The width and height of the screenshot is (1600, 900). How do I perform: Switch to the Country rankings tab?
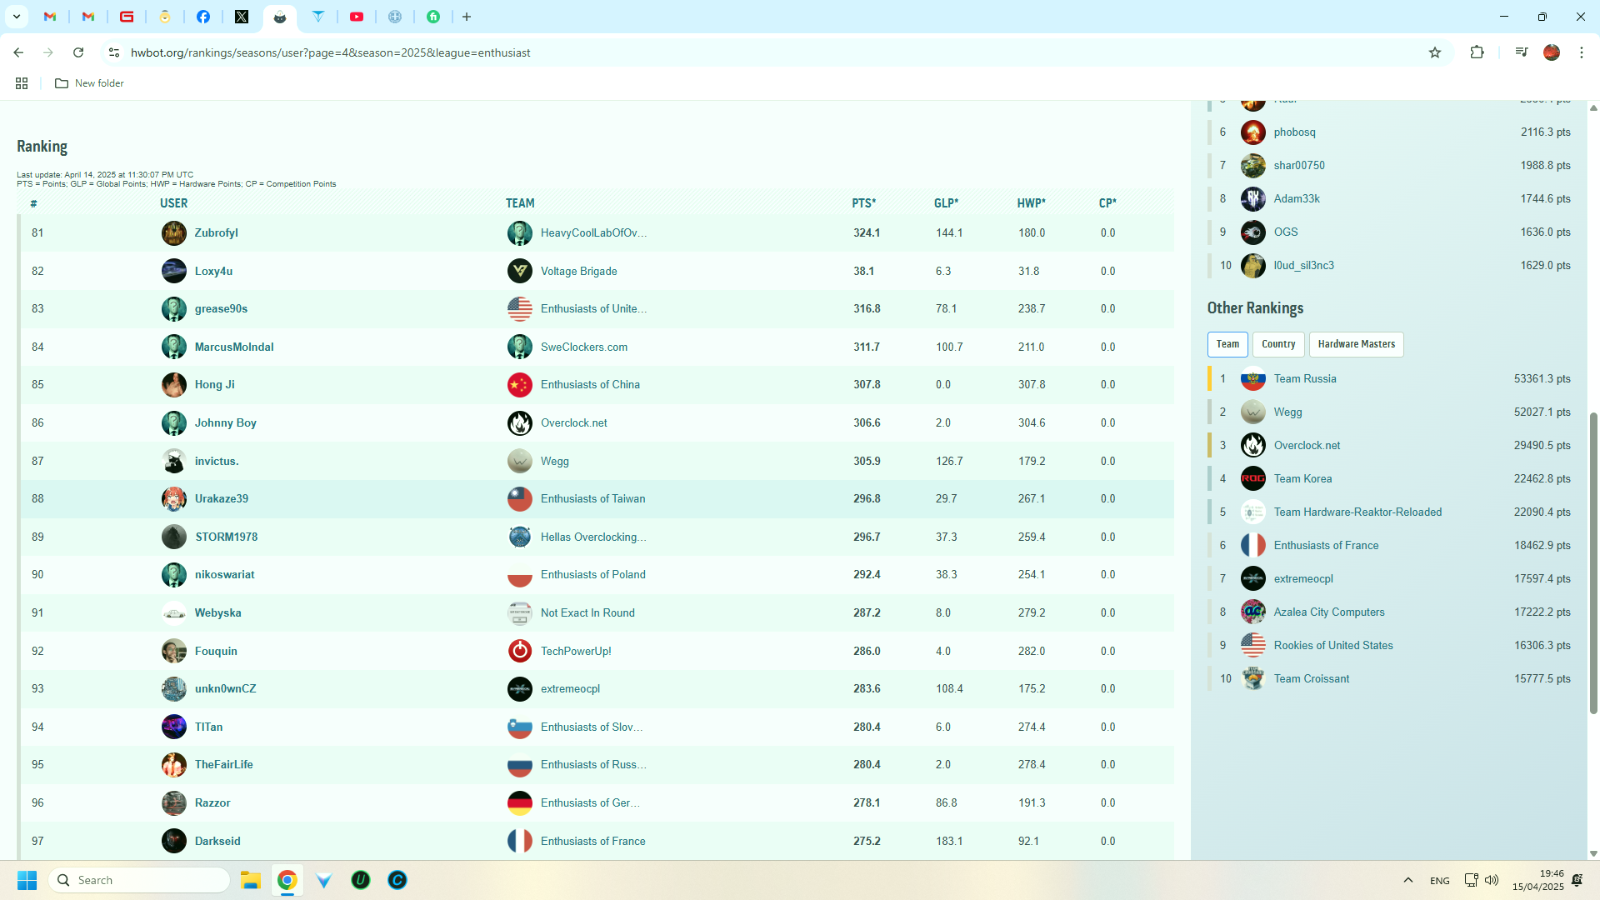[1278, 344]
